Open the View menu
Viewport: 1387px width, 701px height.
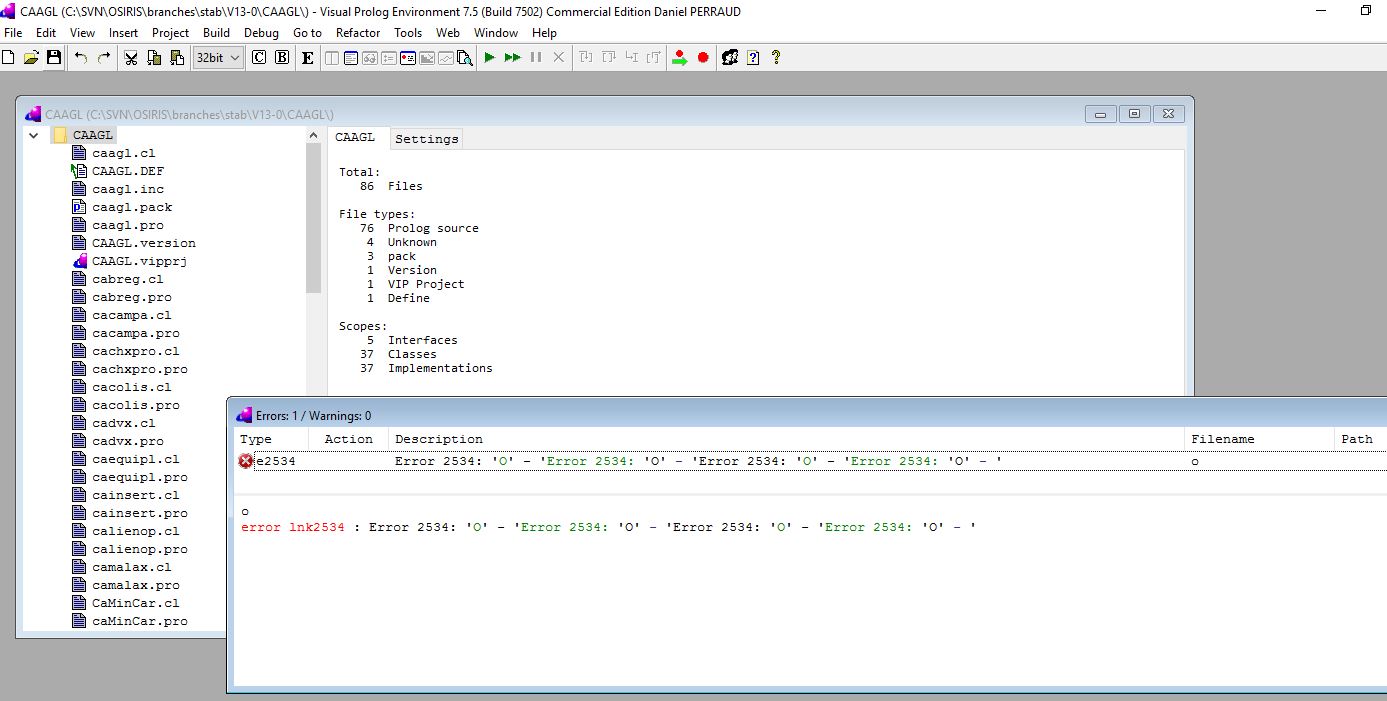pos(83,33)
